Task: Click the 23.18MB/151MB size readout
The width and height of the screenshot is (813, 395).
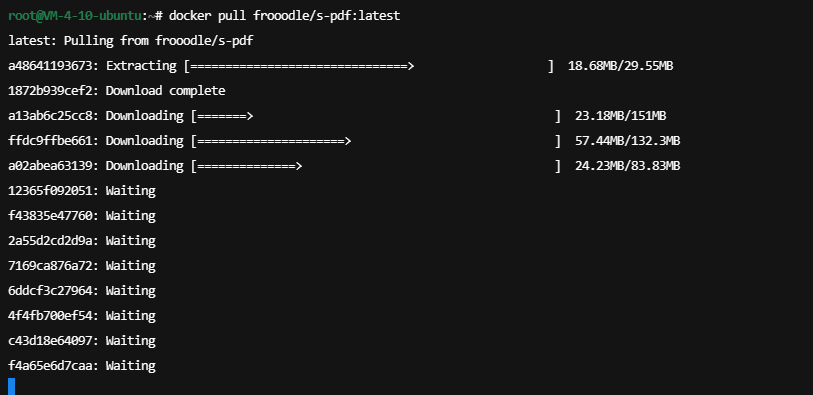Action: [x=621, y=116]
